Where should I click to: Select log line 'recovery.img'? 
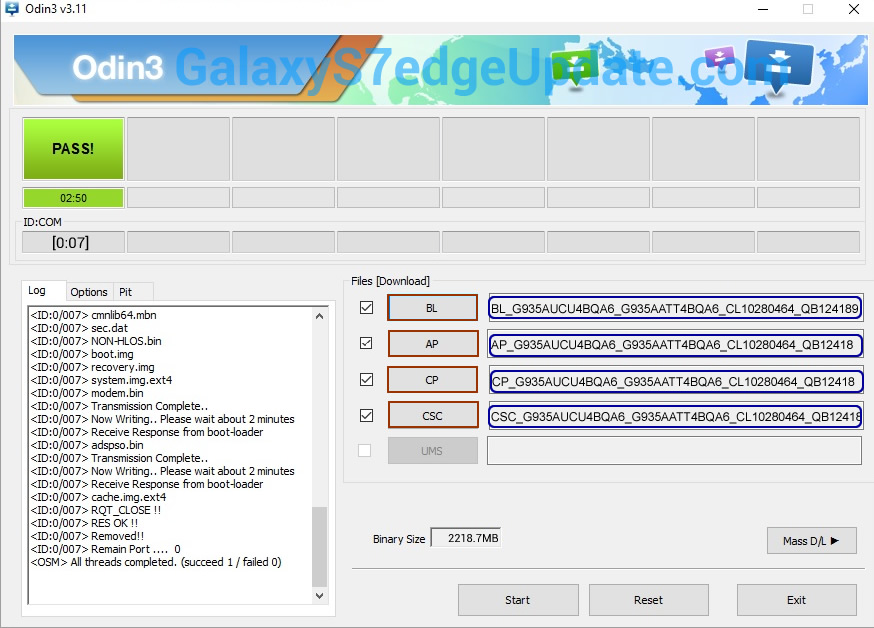[x=93, y=367]
